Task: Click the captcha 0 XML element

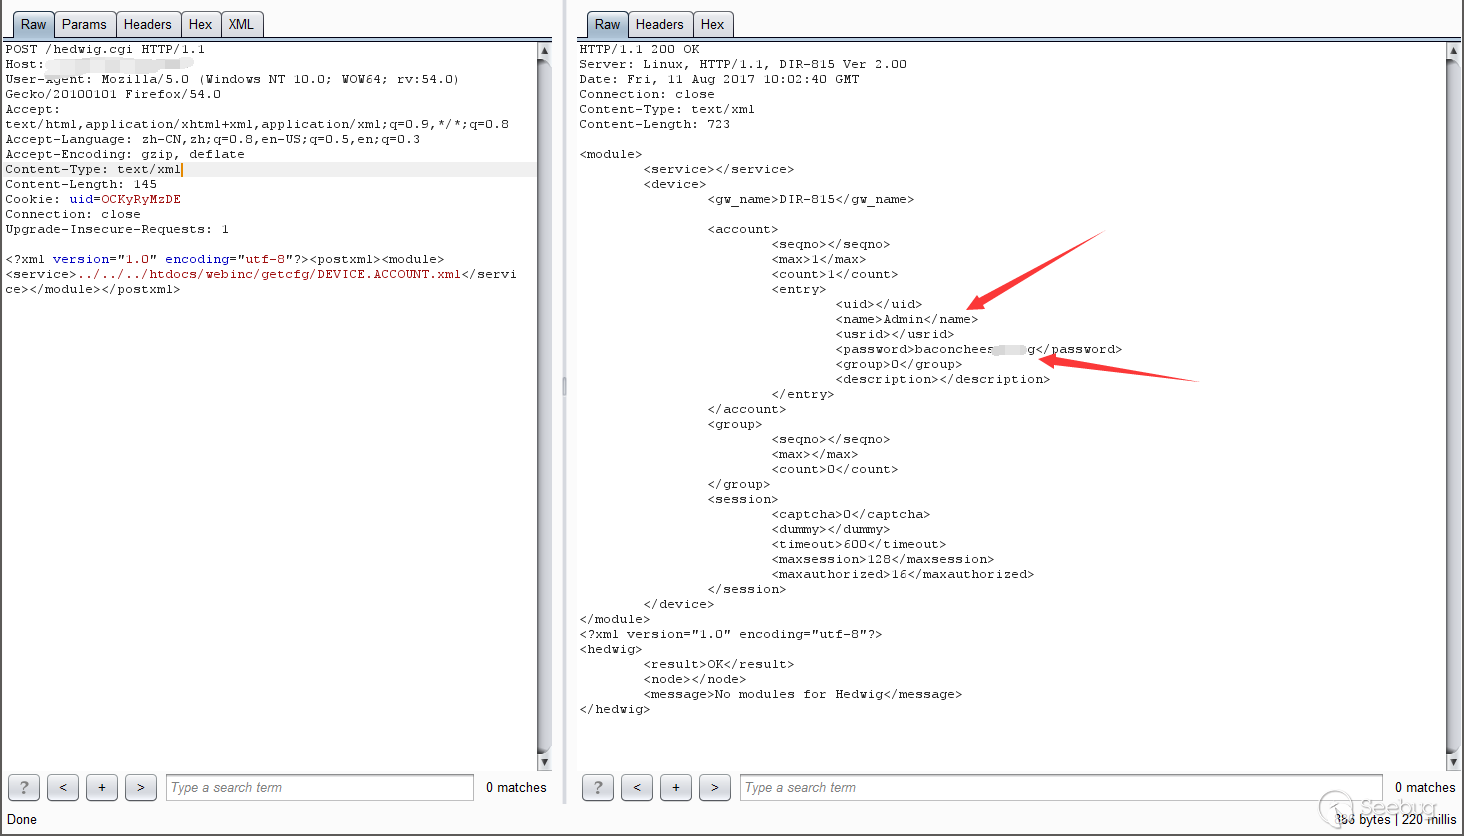Action: point(851,514)
